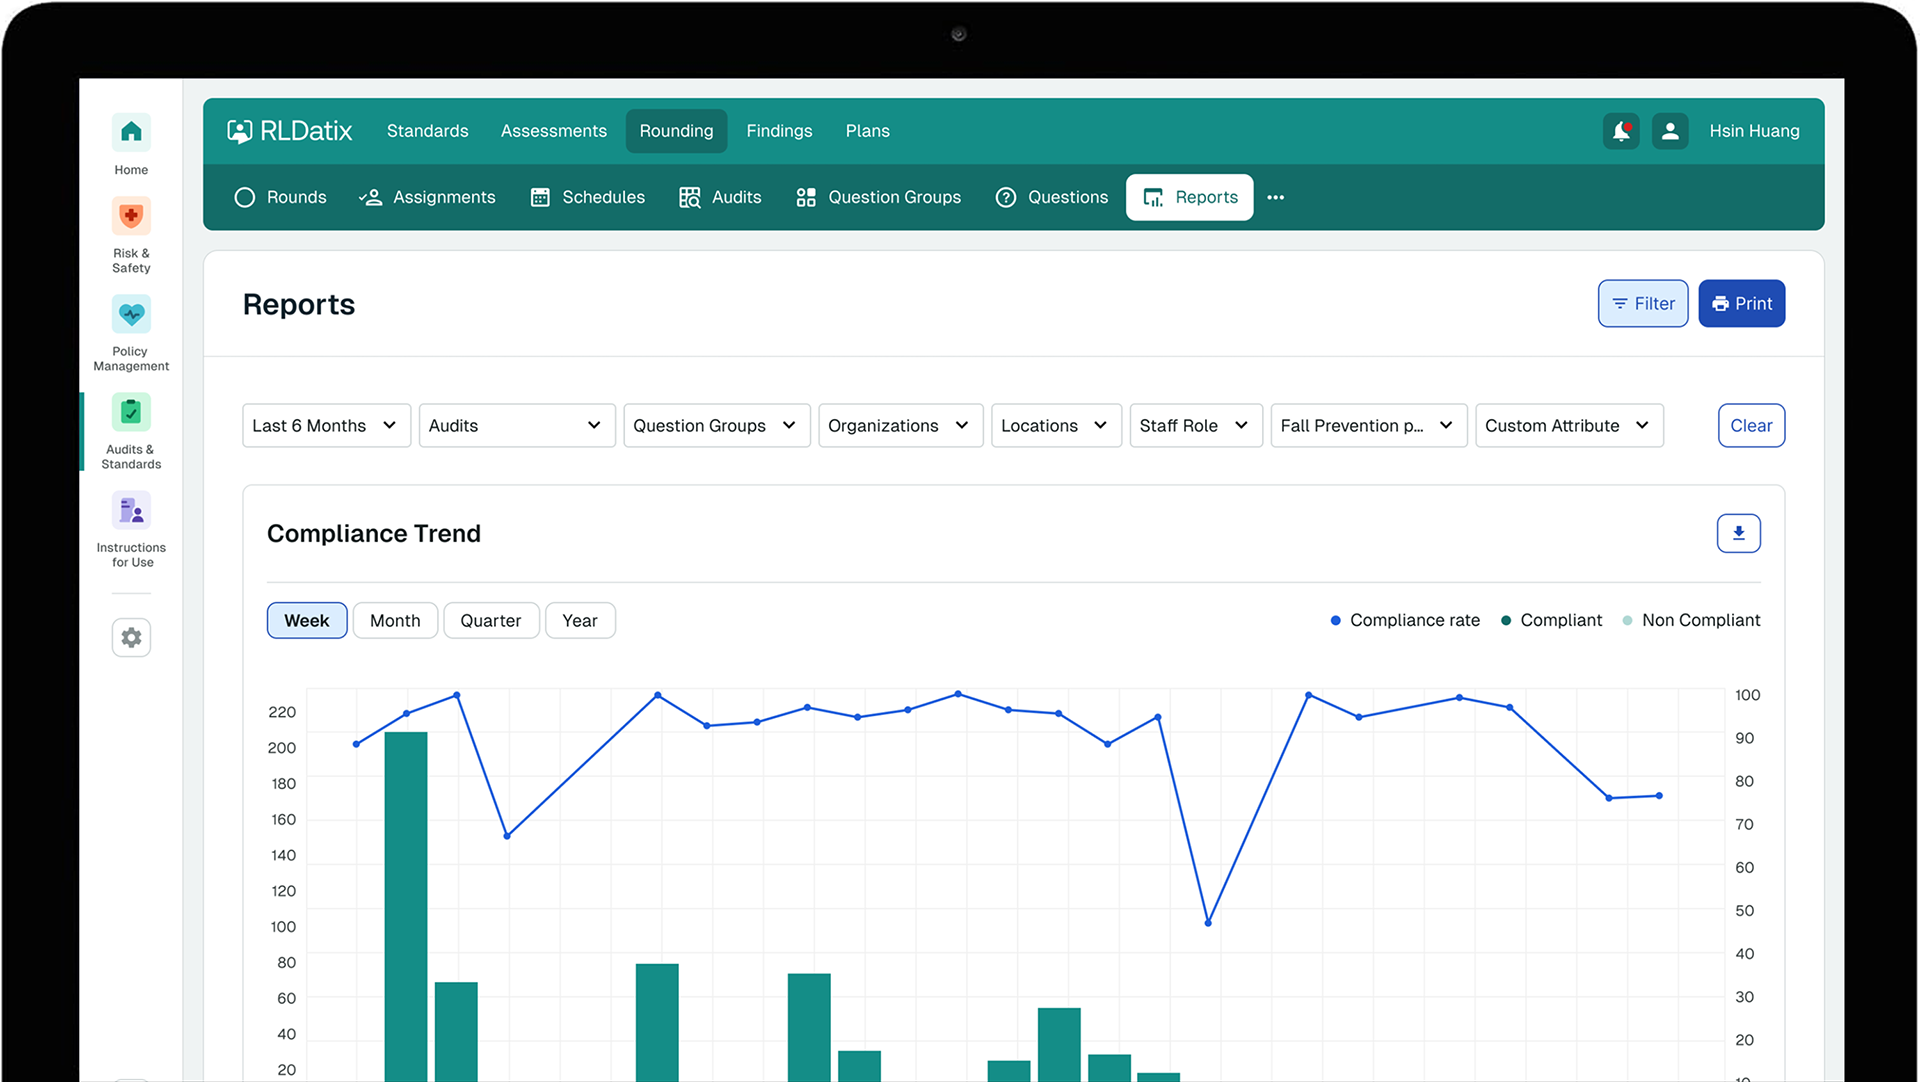Clear all report filters

tap(1751, 425)
